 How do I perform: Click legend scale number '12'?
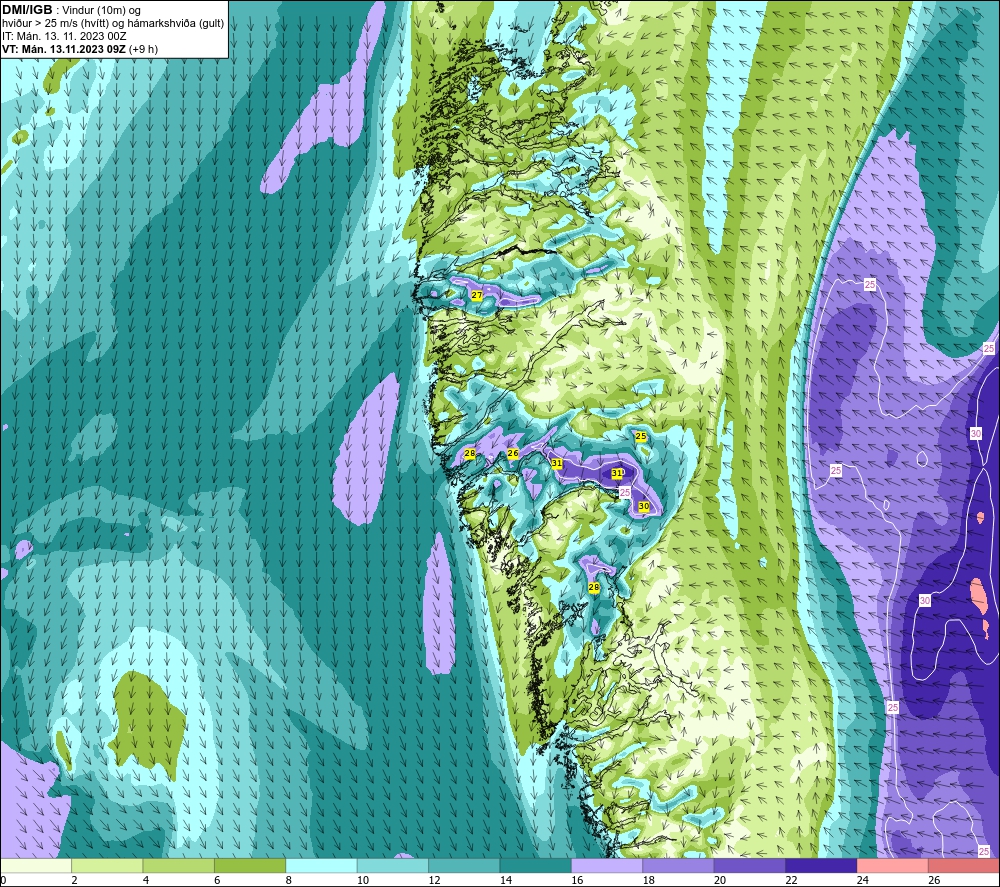pyautogui.click(x=434, y=880)
